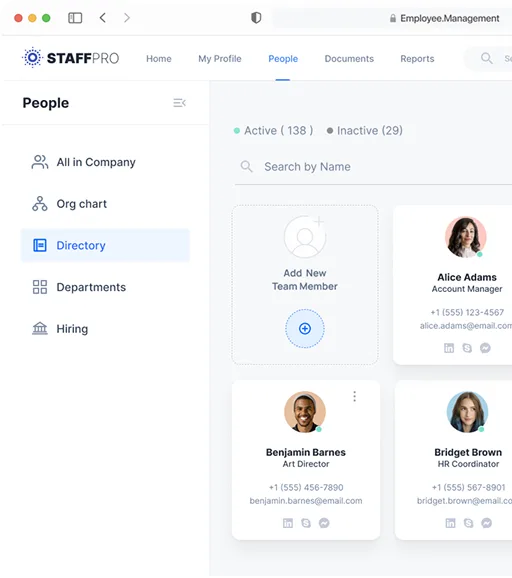The image size is (512, 578).
Task: Click the plus button to add member
Action: (x=305, y=328)
